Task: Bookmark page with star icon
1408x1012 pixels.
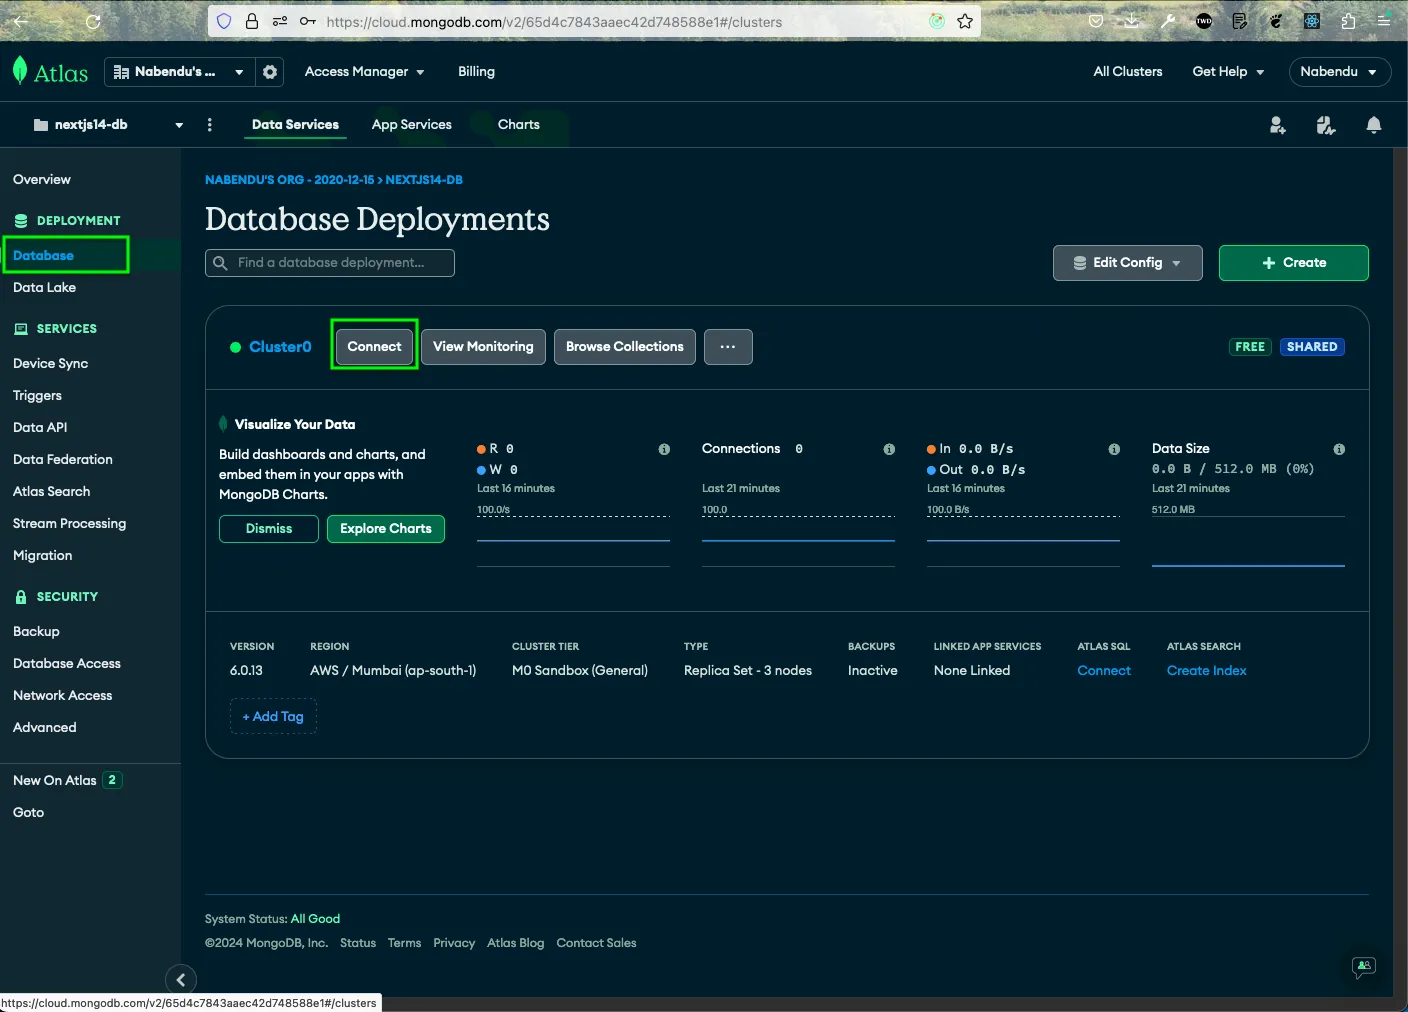Action: pos(965,21)
